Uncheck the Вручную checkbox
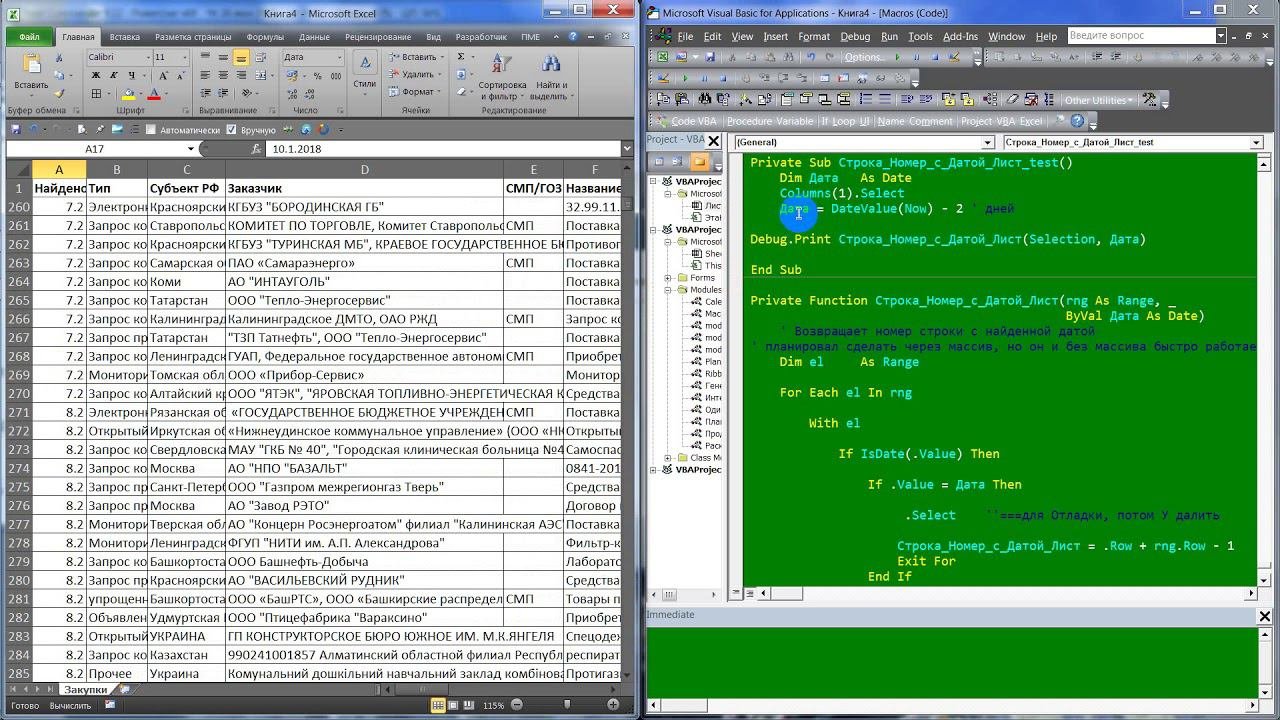The image size is (1280, 720). tap(232, 130)
